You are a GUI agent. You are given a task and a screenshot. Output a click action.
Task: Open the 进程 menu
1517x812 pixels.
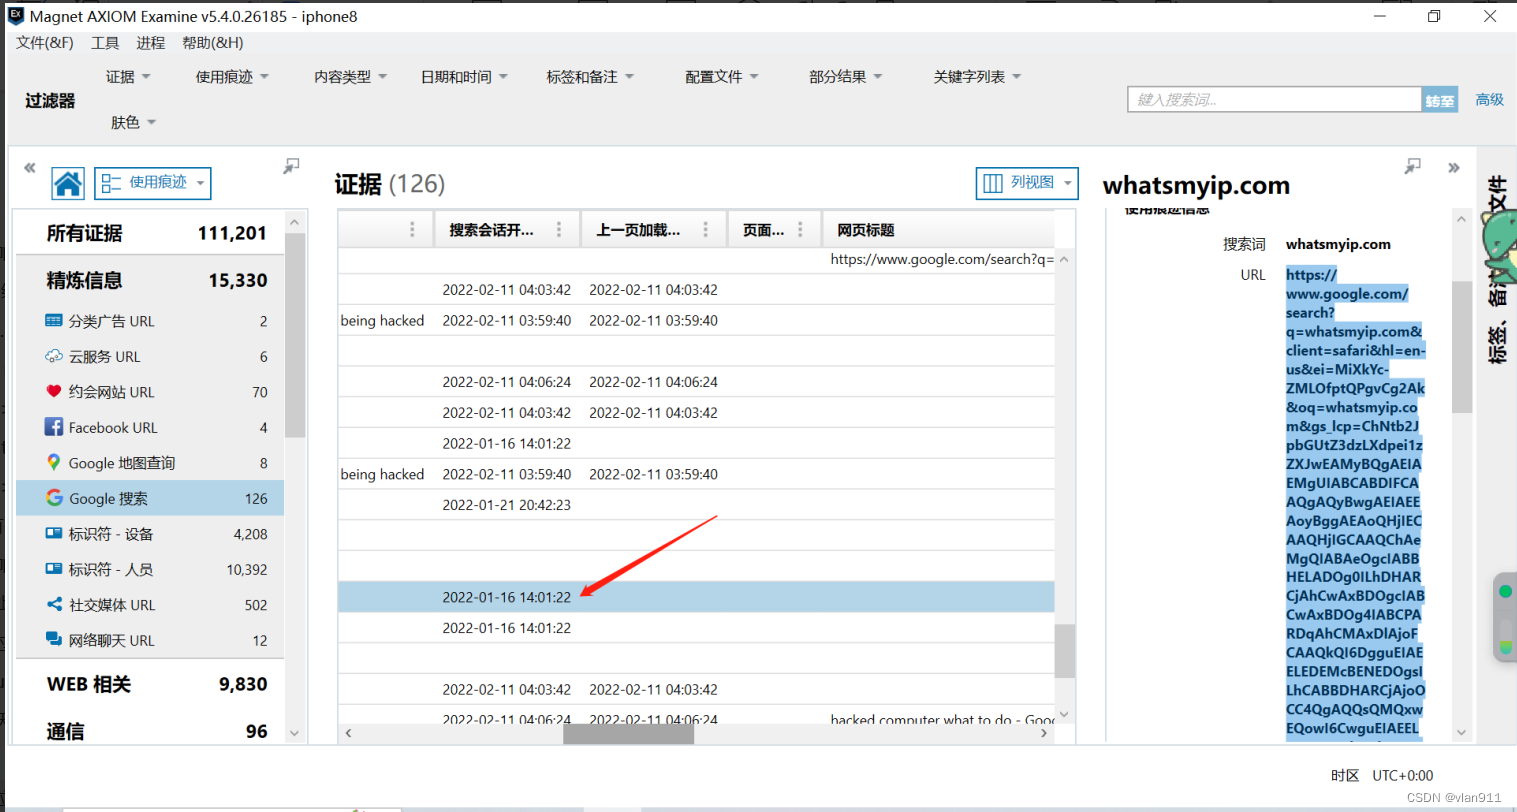151,43
